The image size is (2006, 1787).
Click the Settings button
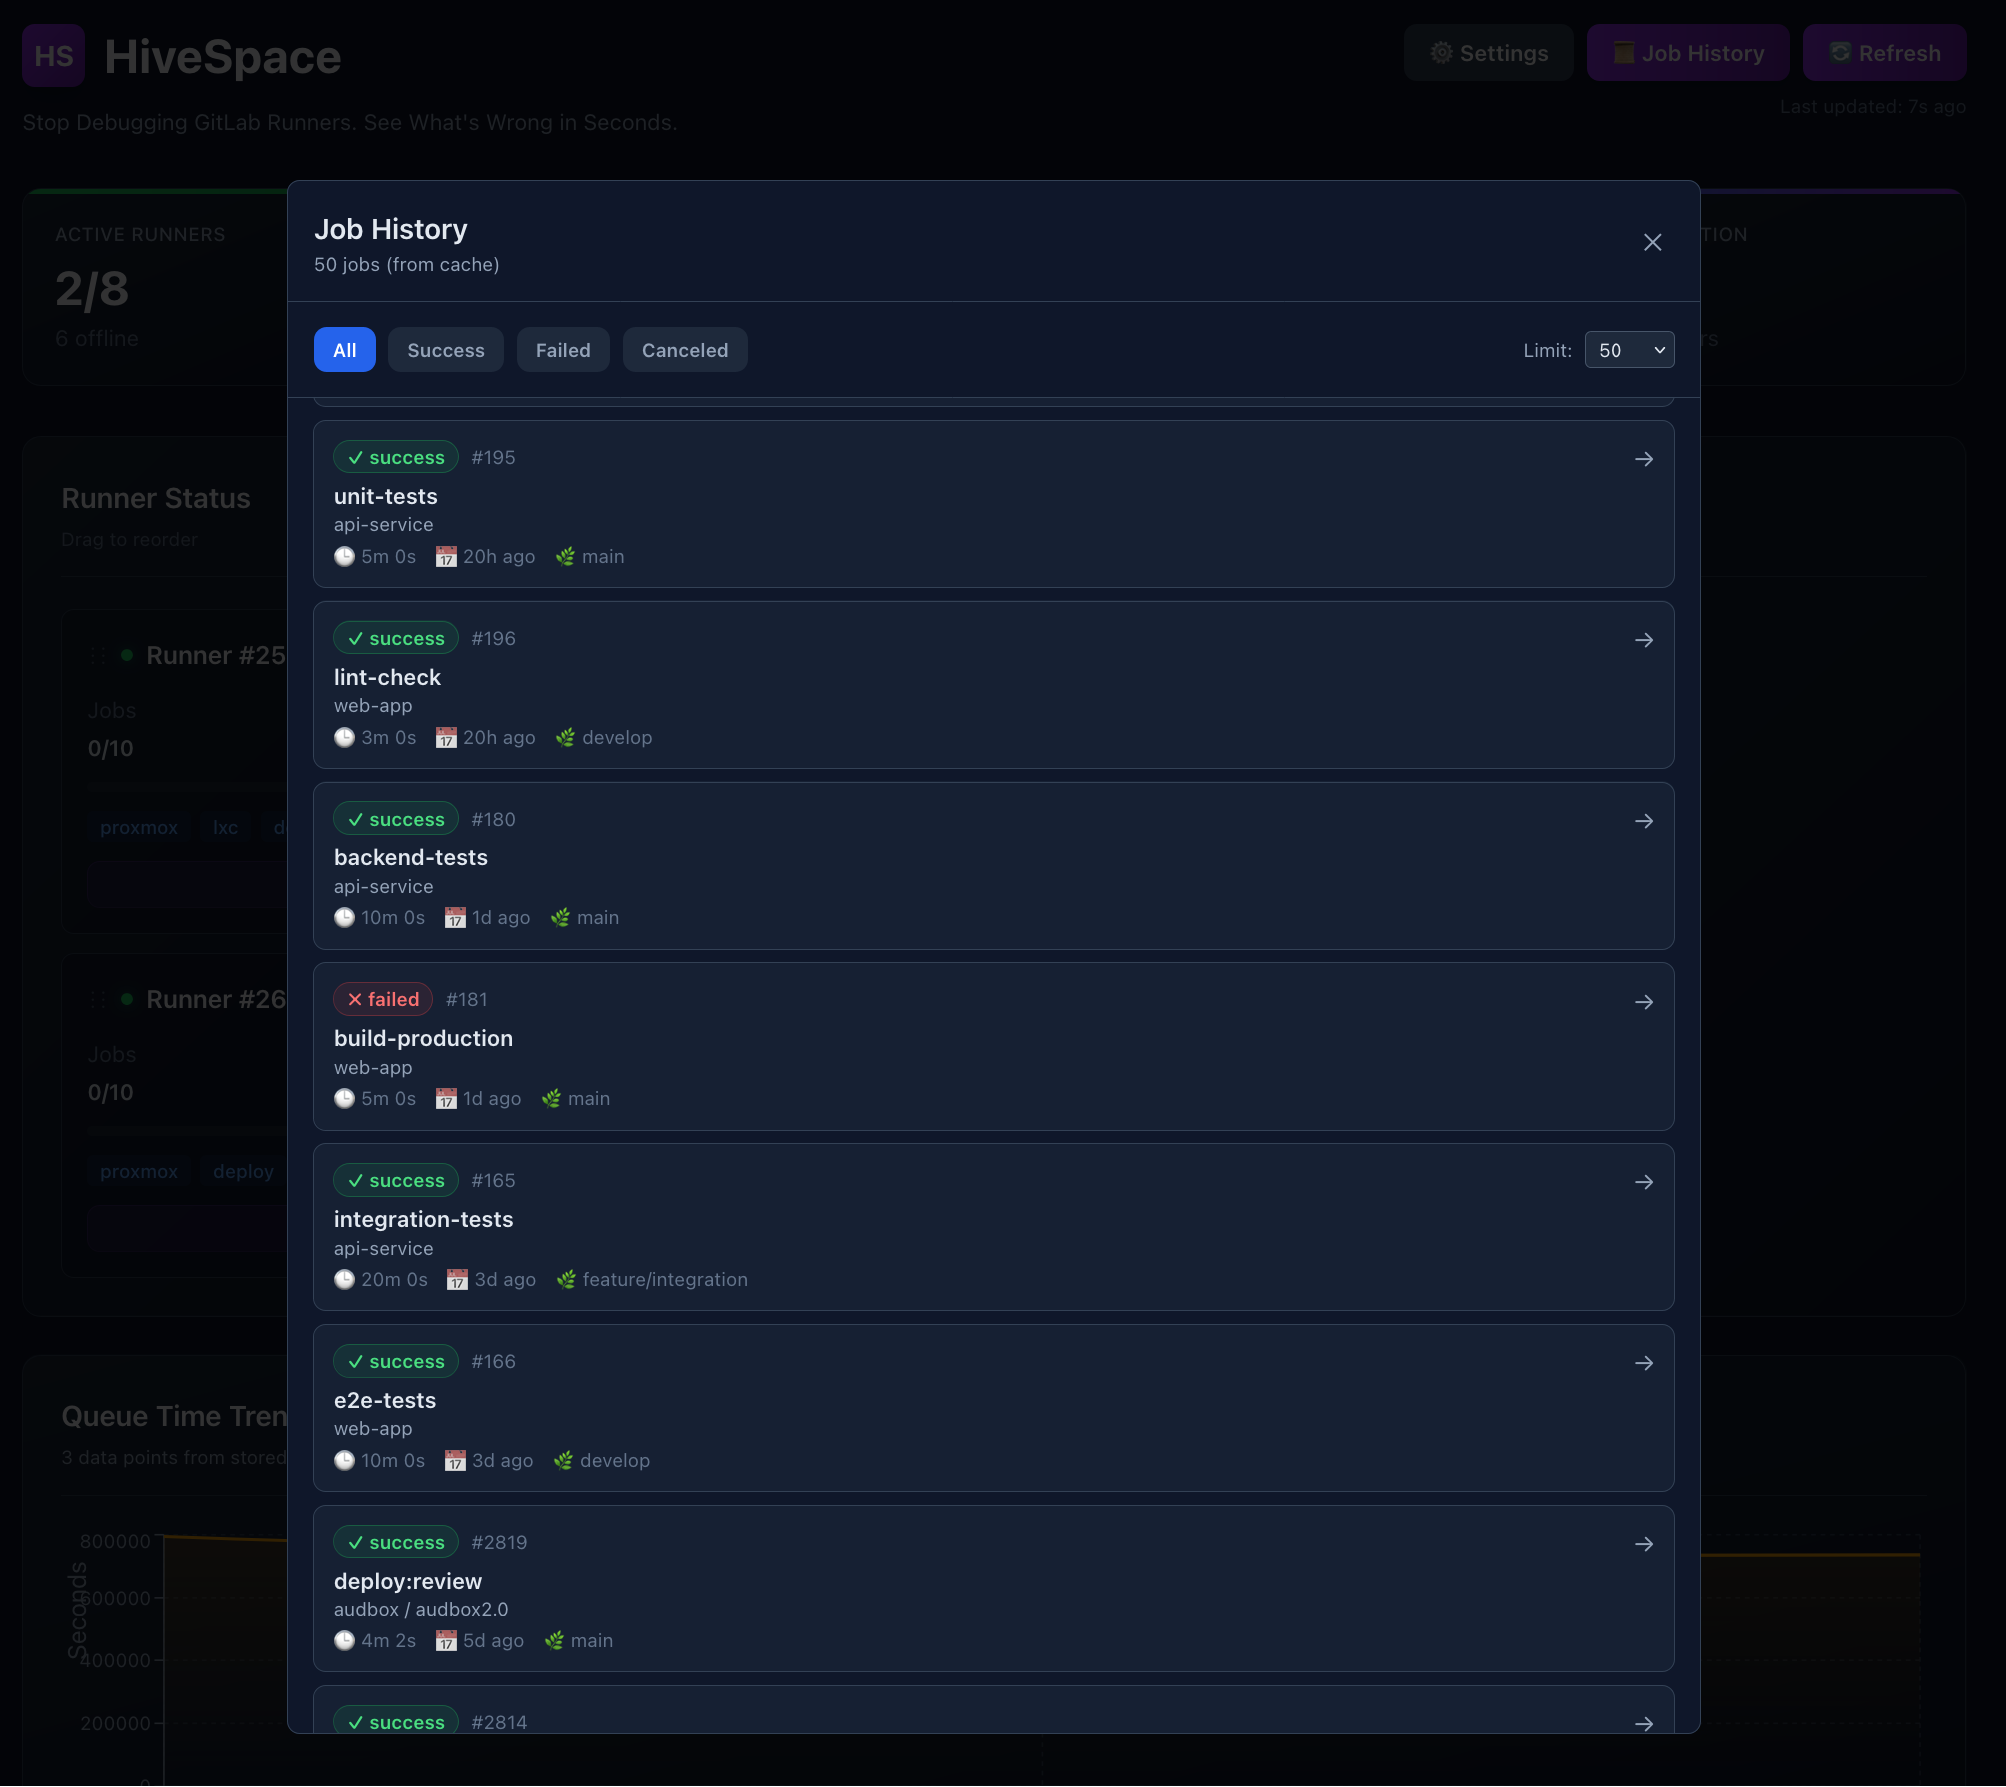click(1488, 52)
